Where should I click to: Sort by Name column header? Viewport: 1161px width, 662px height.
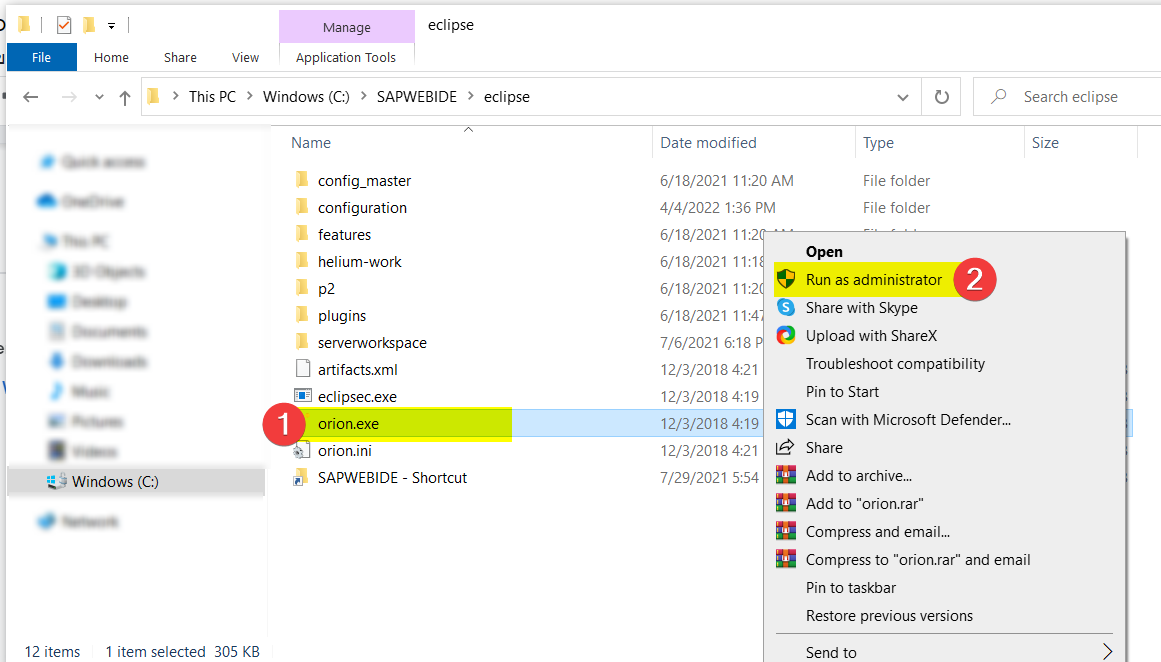point(311,143)
